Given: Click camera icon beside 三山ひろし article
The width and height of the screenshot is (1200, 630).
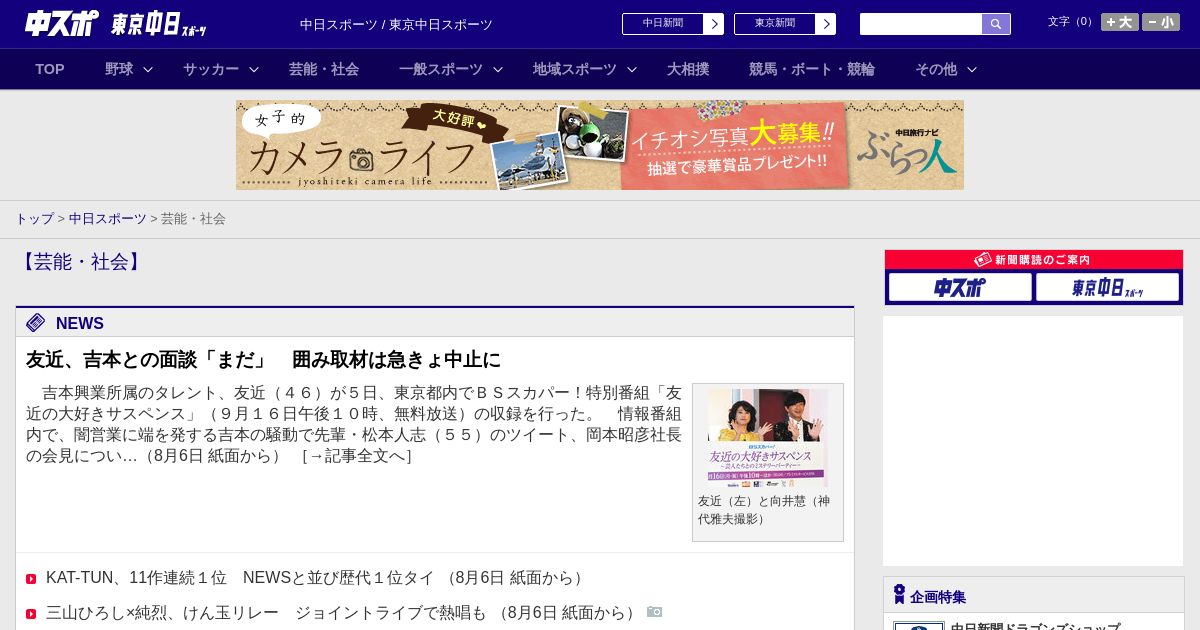Looking at the screenshot, I should tap(655, 612).
